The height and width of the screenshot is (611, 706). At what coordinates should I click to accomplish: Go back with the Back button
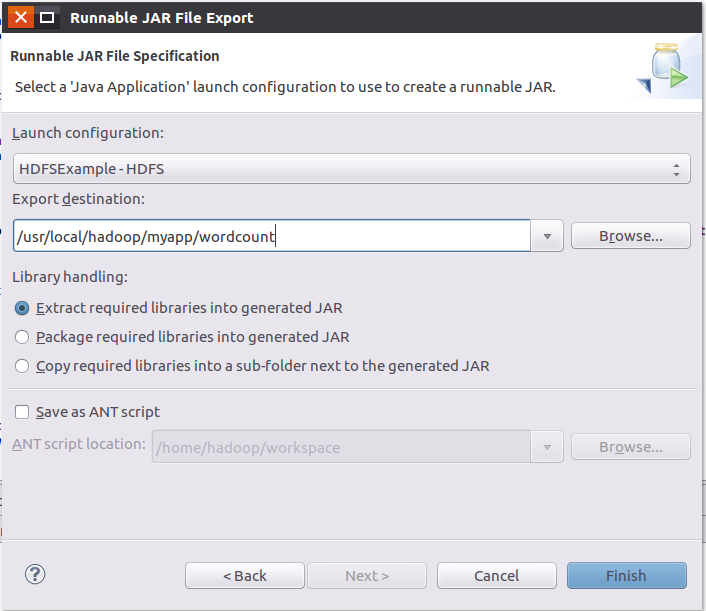245,575
